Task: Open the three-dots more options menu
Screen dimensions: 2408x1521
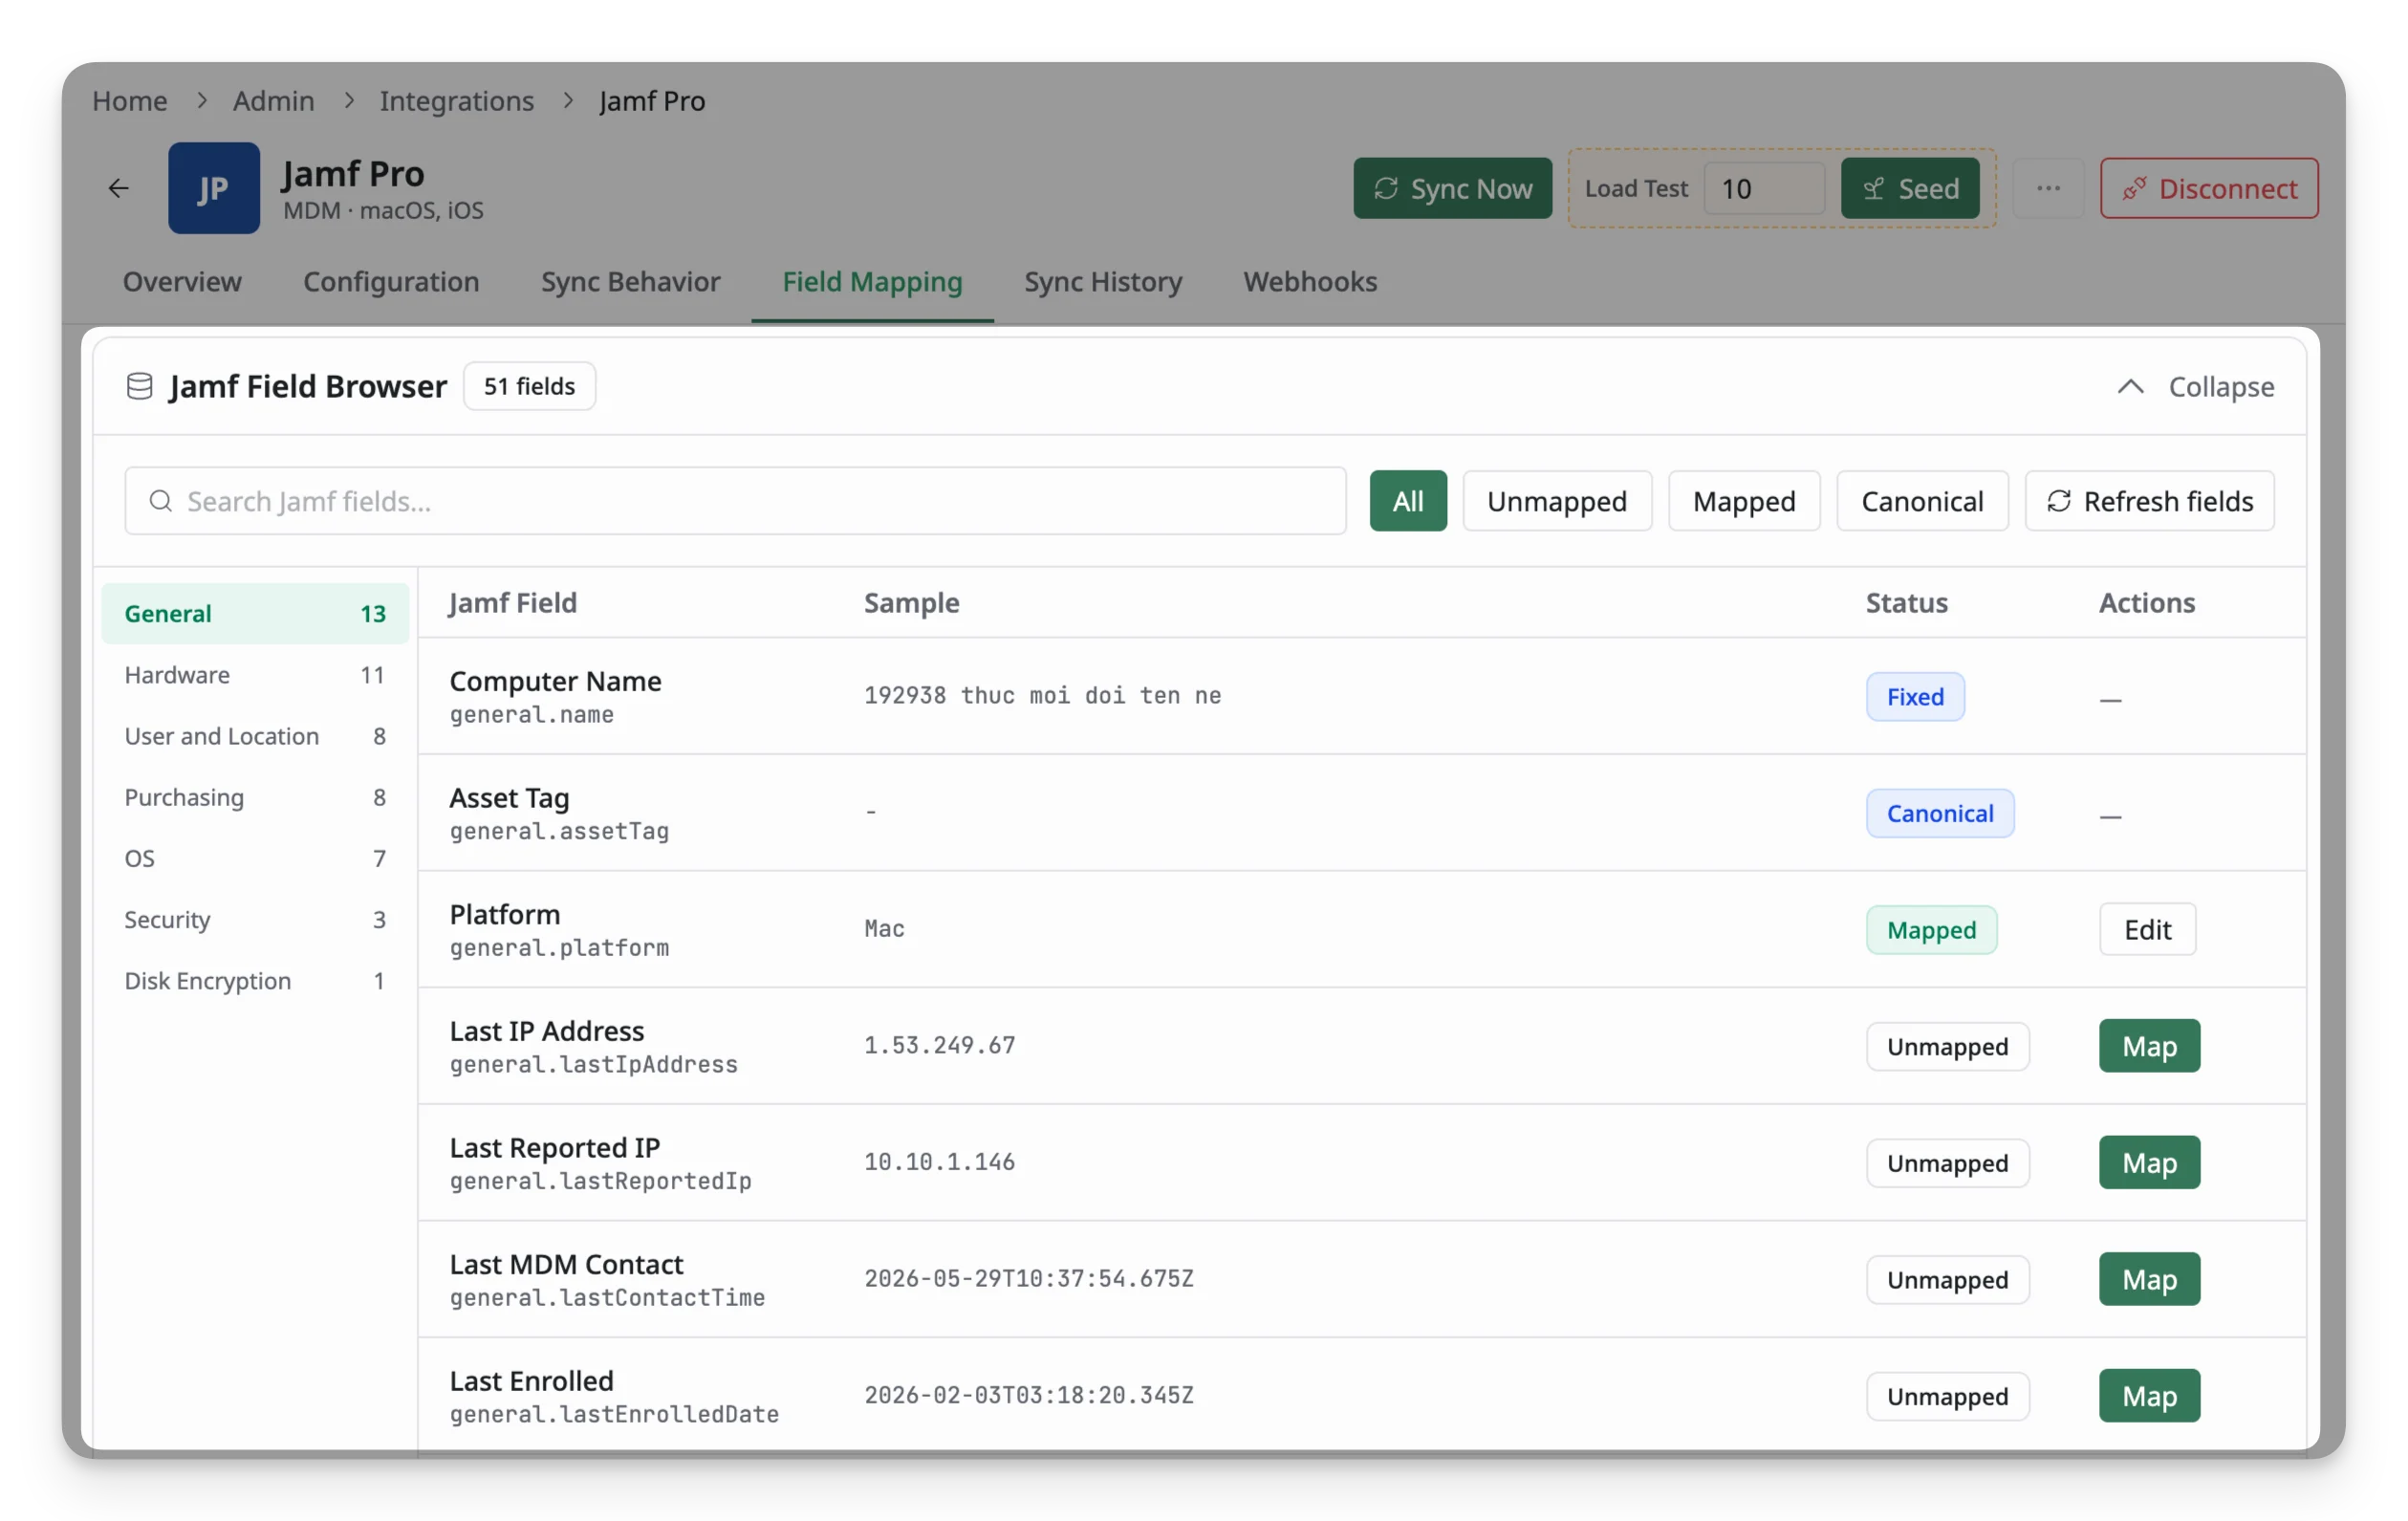Action: click(2048, 188)
